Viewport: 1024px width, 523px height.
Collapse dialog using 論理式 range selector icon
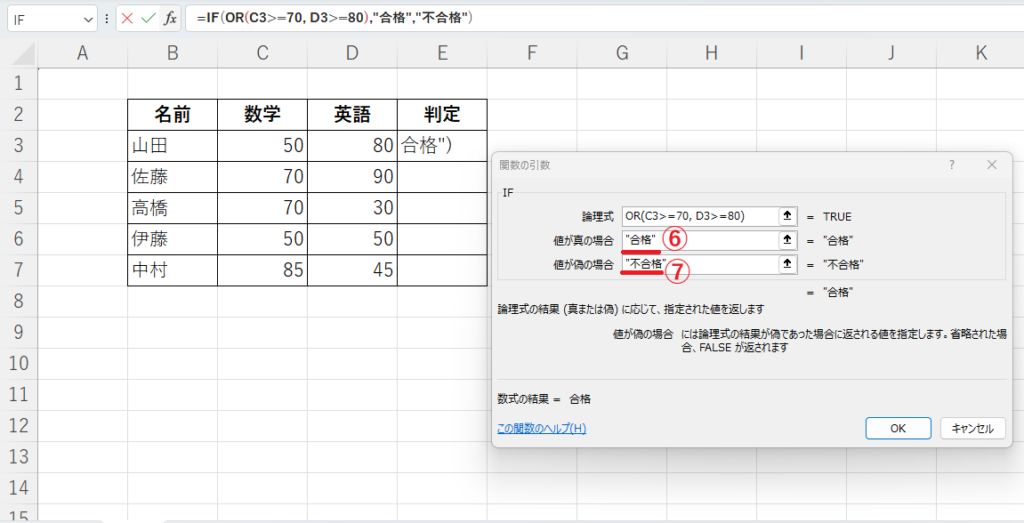[x=788, y=216]
